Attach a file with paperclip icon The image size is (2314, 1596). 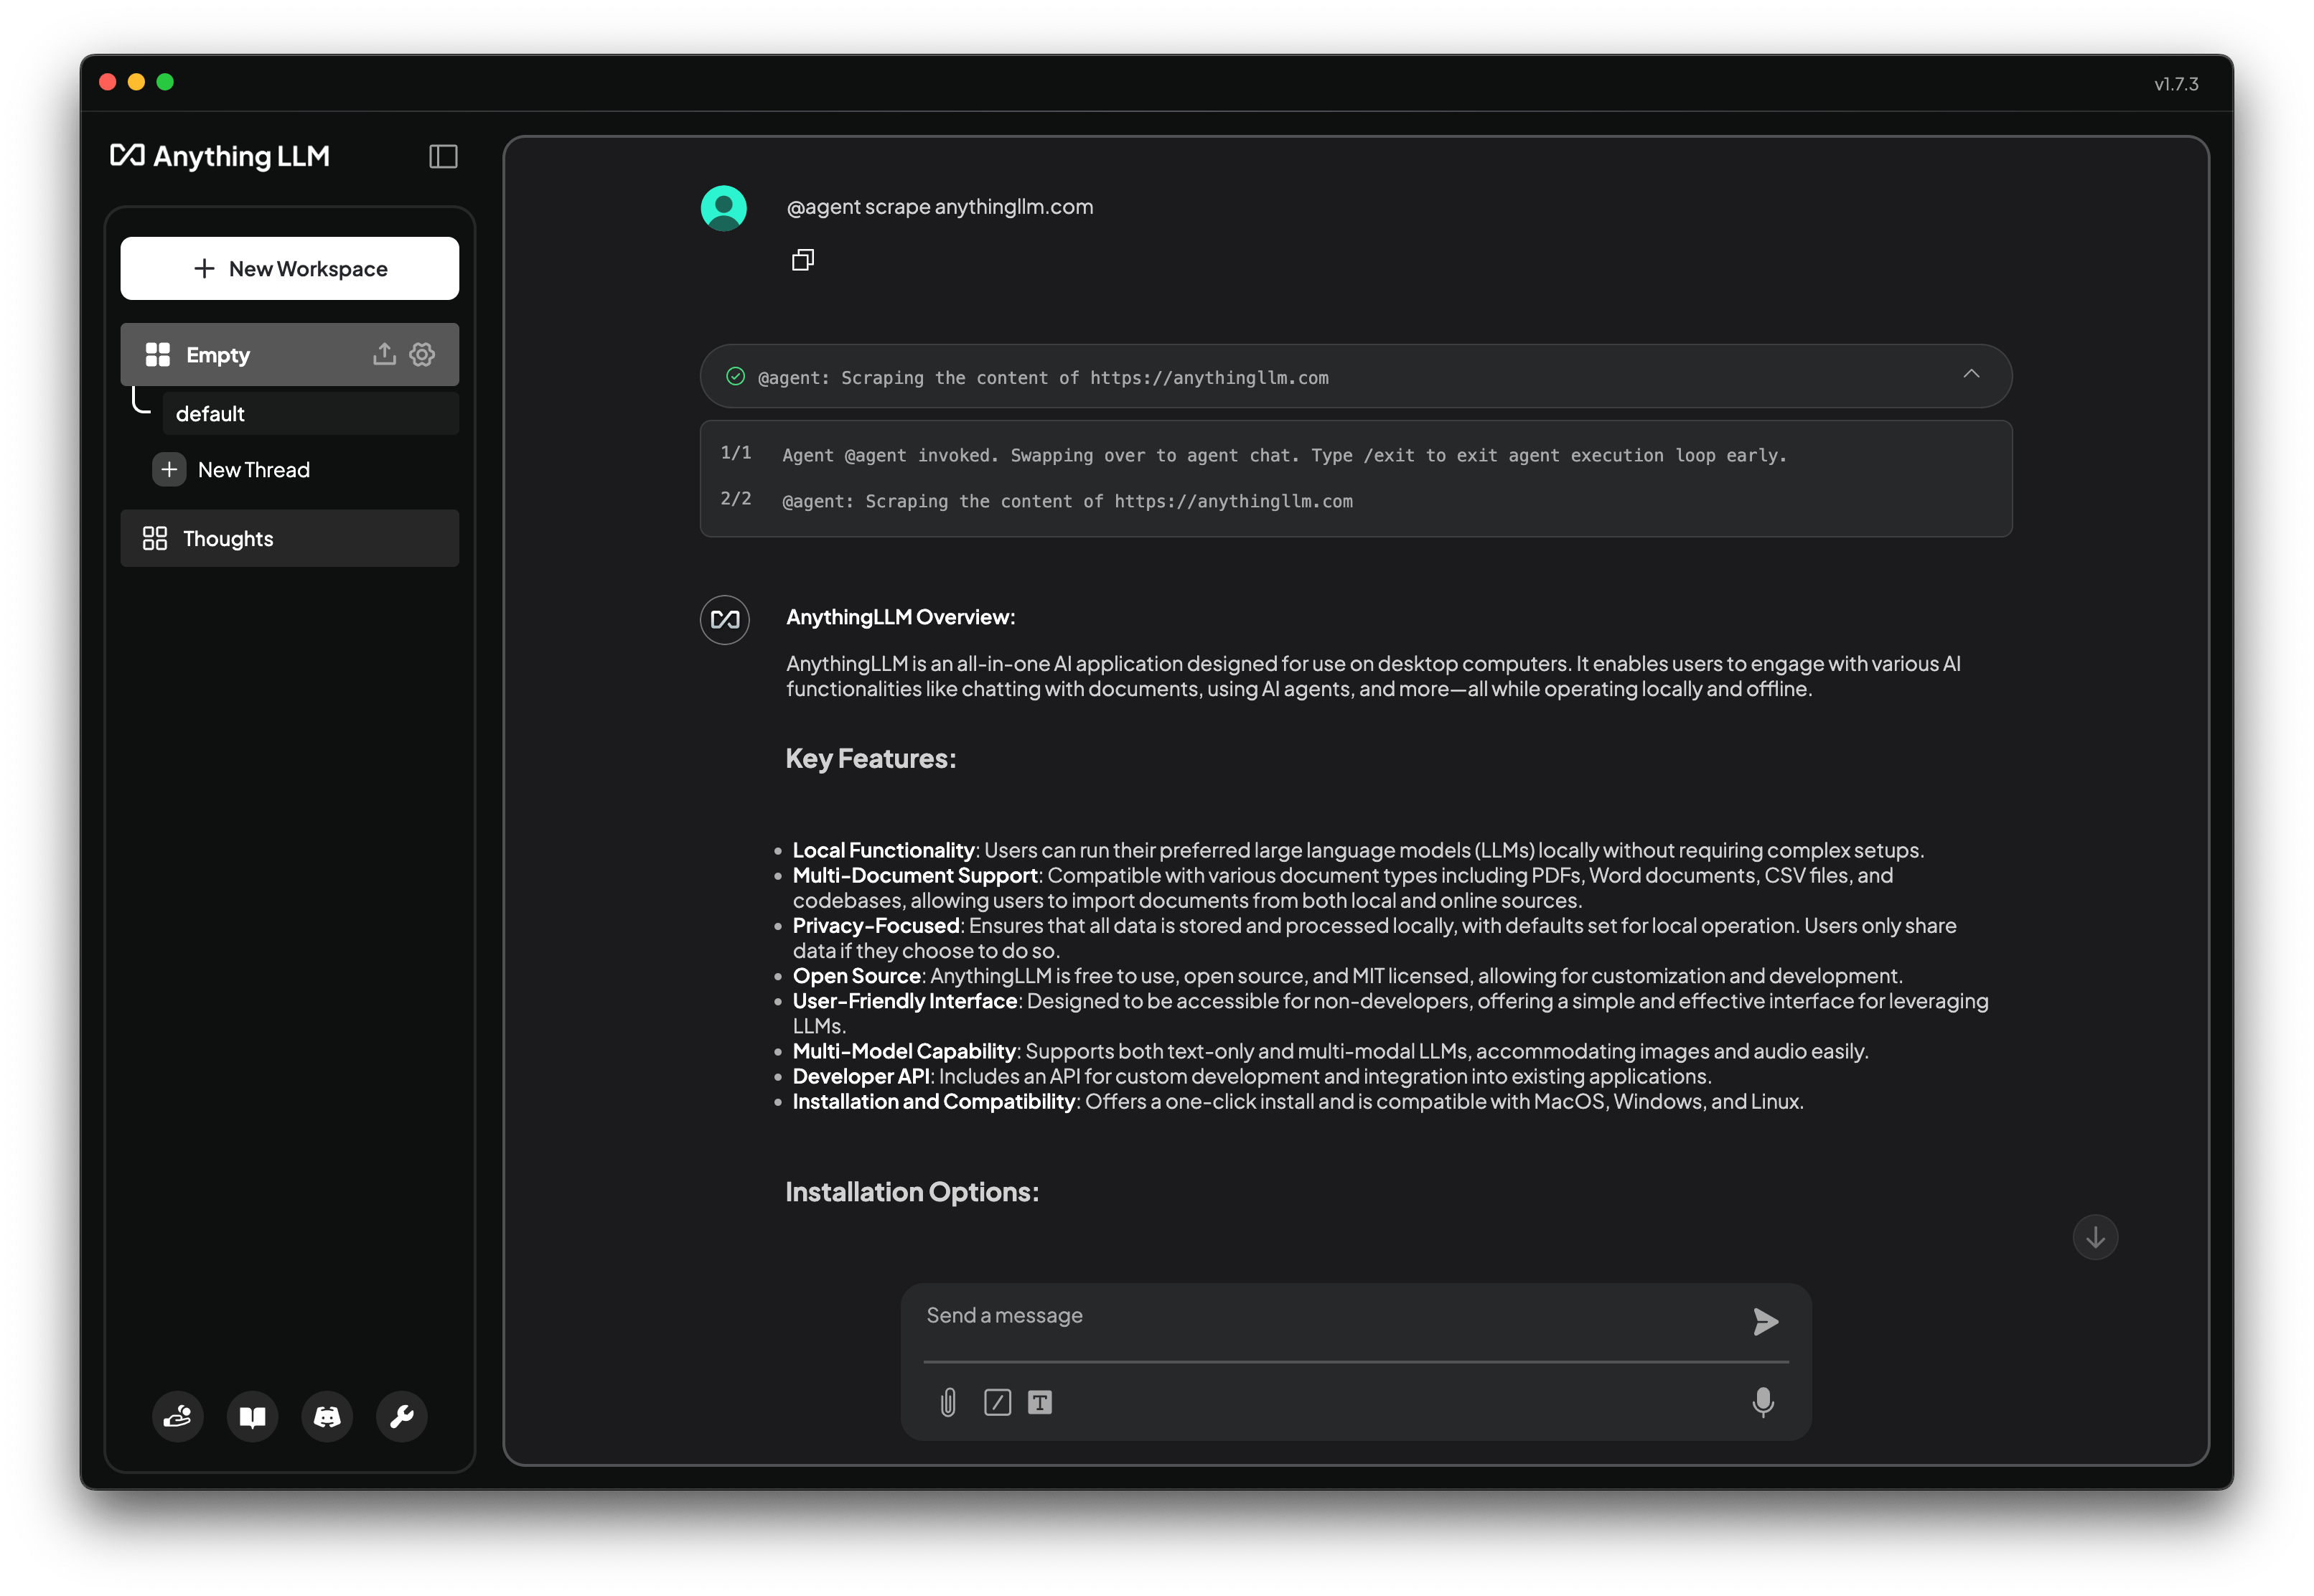tap(948, 1403)
